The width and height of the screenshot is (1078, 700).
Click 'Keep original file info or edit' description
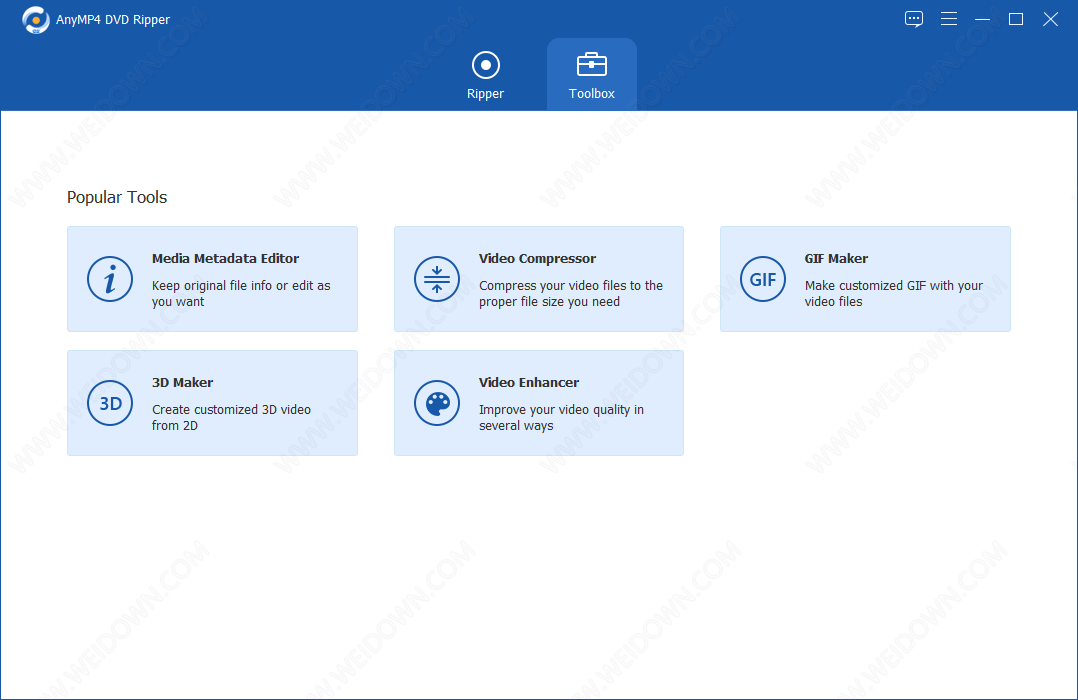coord(241,294)
